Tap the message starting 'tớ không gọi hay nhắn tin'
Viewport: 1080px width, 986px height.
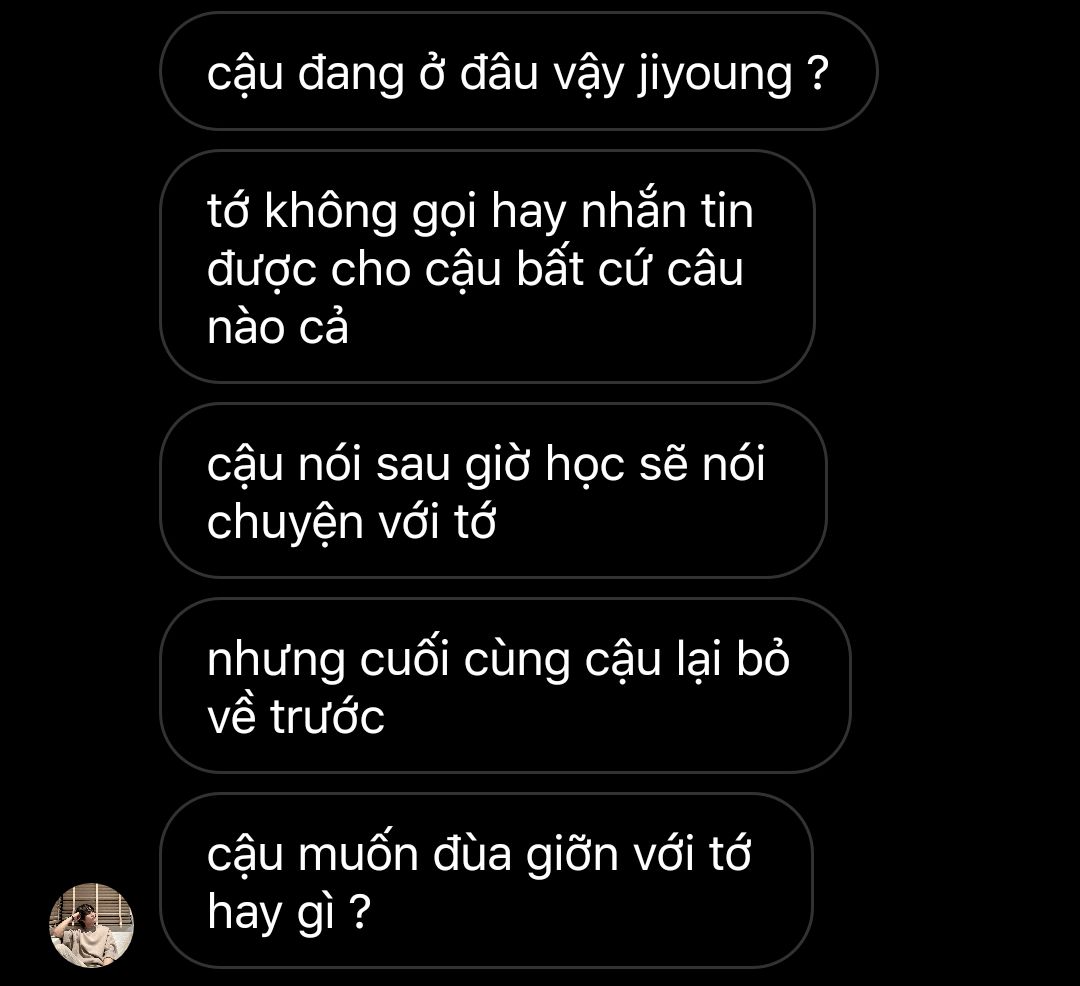487,266
